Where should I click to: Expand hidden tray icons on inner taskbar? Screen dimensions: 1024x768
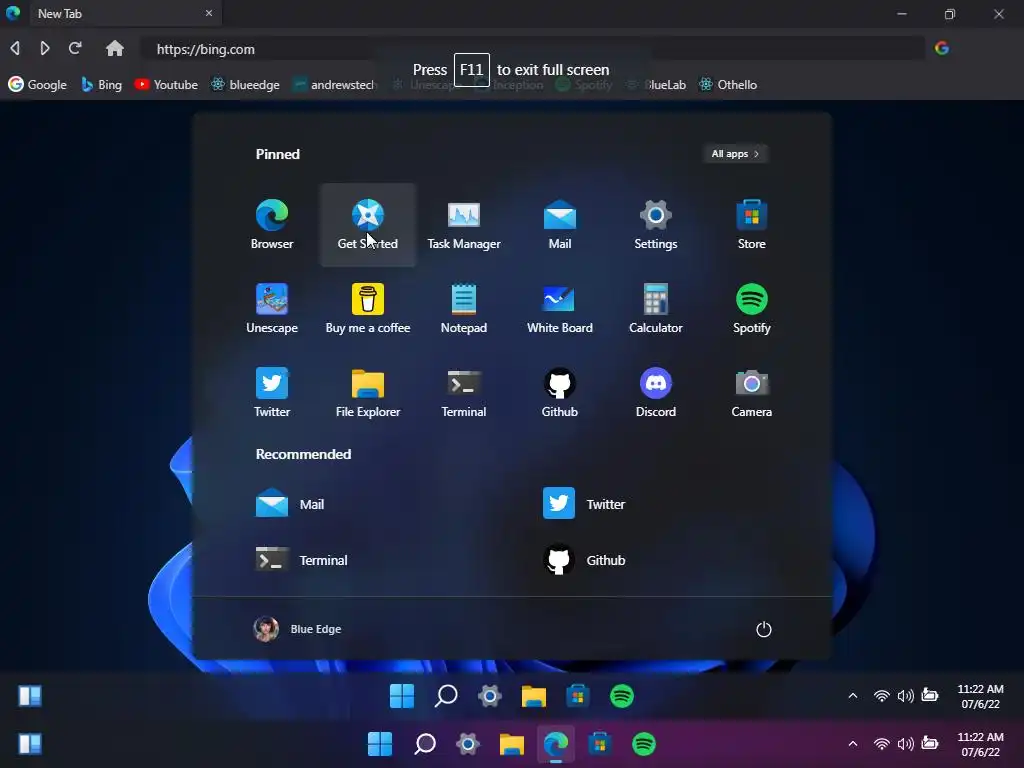[x=852, y=696]
